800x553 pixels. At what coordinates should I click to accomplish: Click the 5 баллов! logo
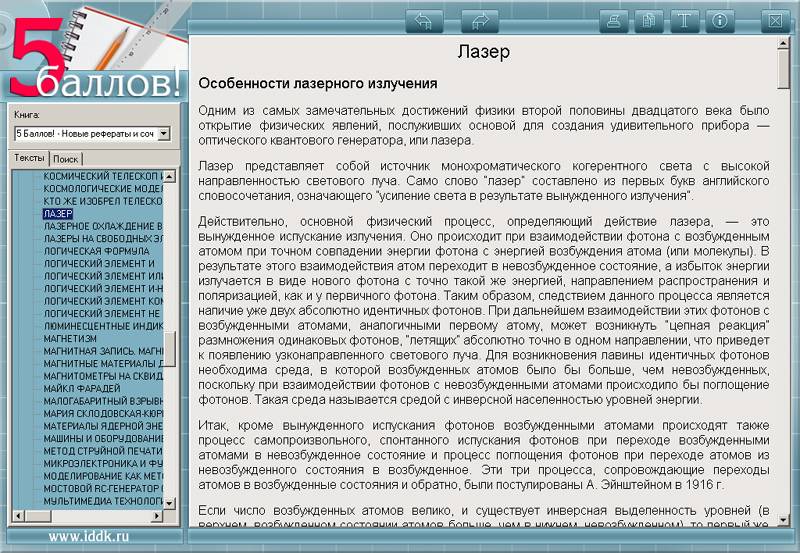pyautogui.click(x=95, y=59)
